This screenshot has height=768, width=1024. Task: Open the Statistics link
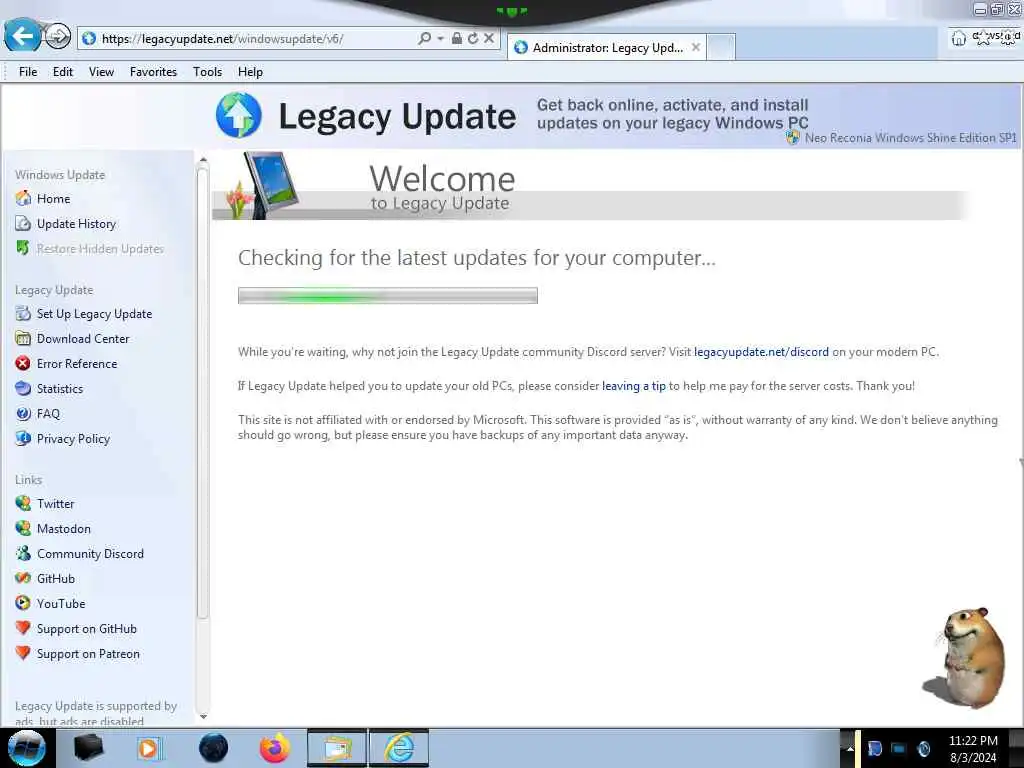(x=60, y=389)
